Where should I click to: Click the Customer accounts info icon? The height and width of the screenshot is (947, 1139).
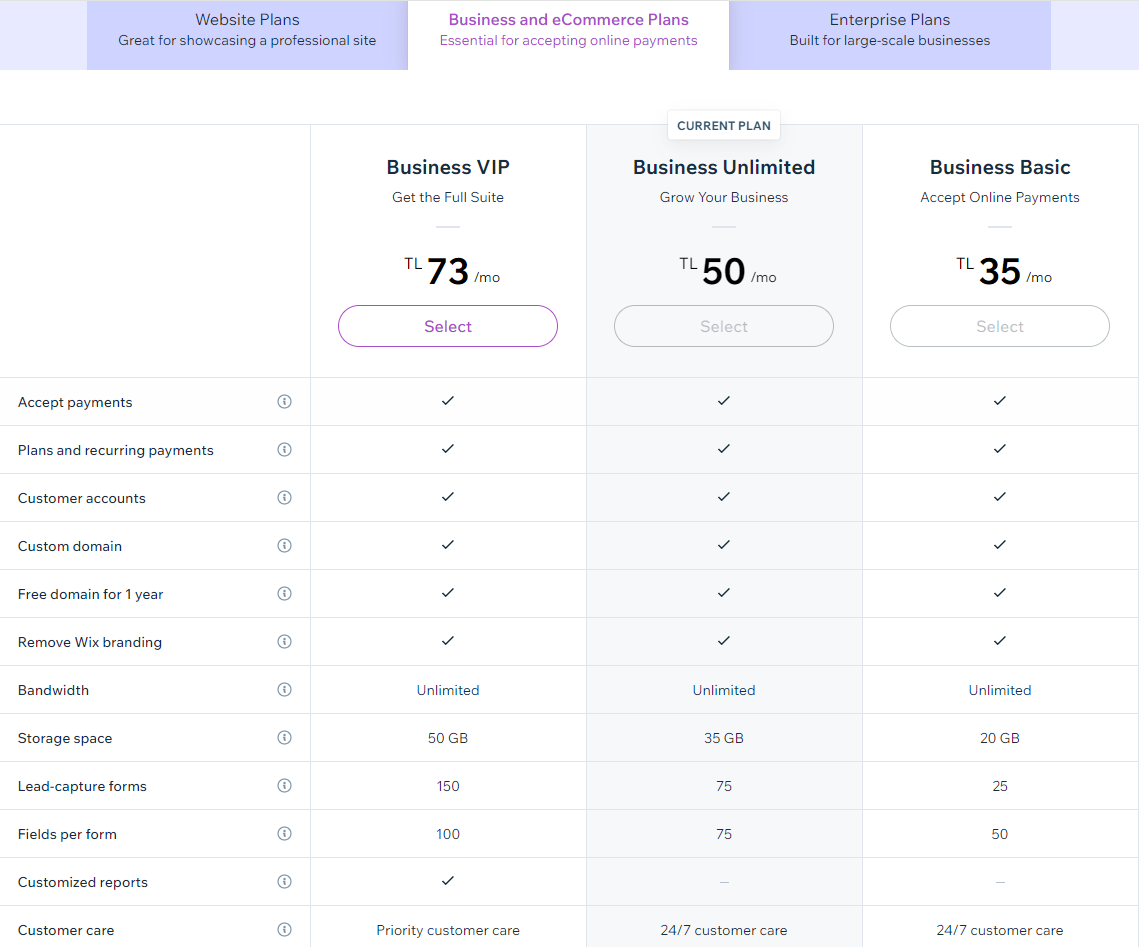284,498
